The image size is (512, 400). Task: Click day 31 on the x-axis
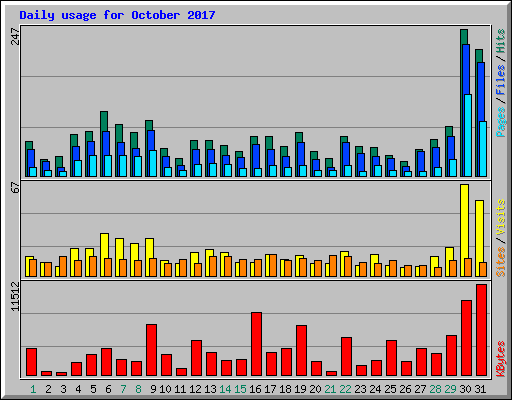[x=480, y=389]
